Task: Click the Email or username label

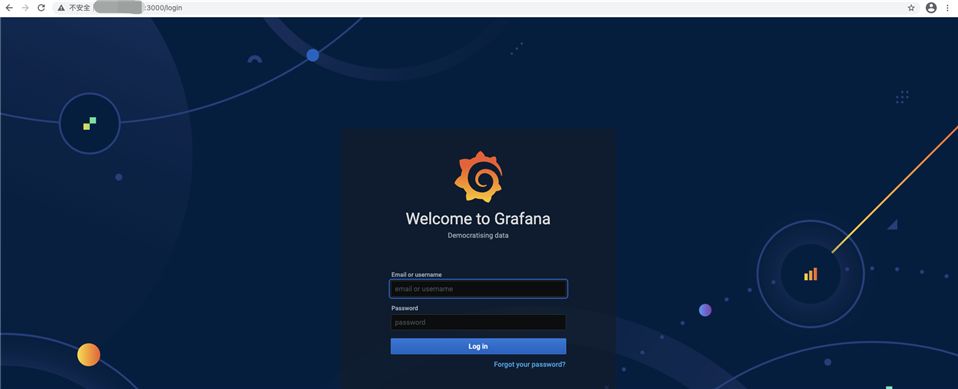Action: click(416, 275)
